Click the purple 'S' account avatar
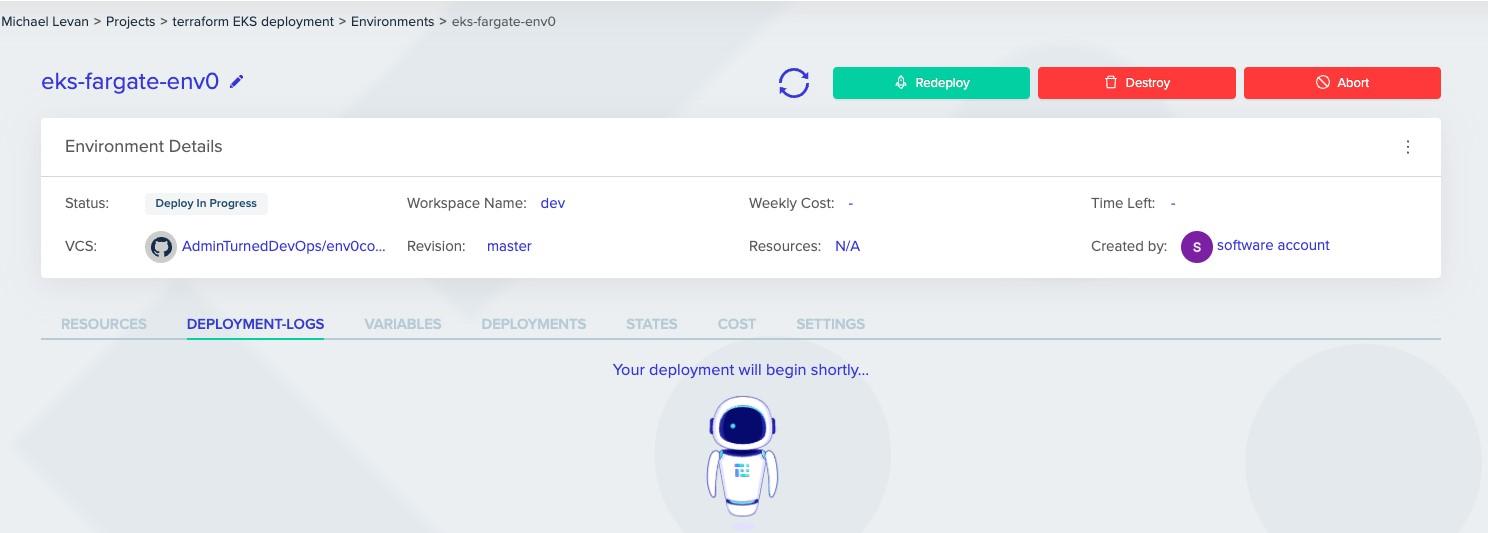 point(1196,247)
